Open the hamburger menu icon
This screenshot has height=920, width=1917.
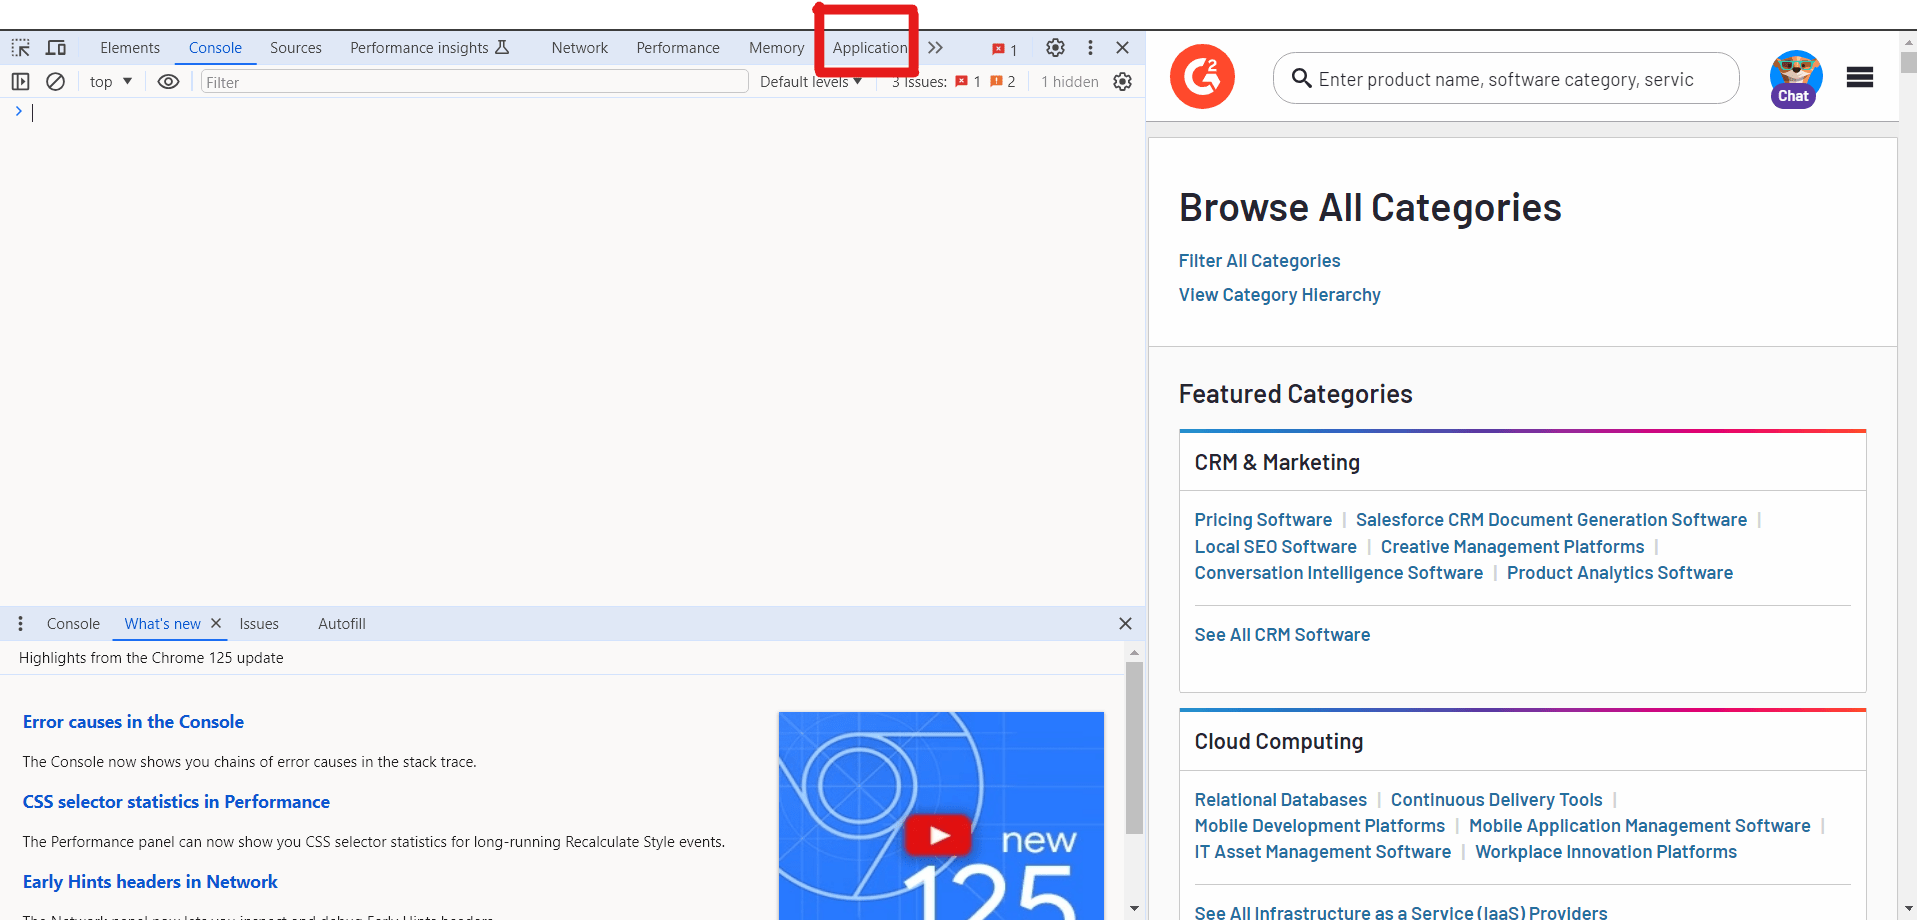1860,77
